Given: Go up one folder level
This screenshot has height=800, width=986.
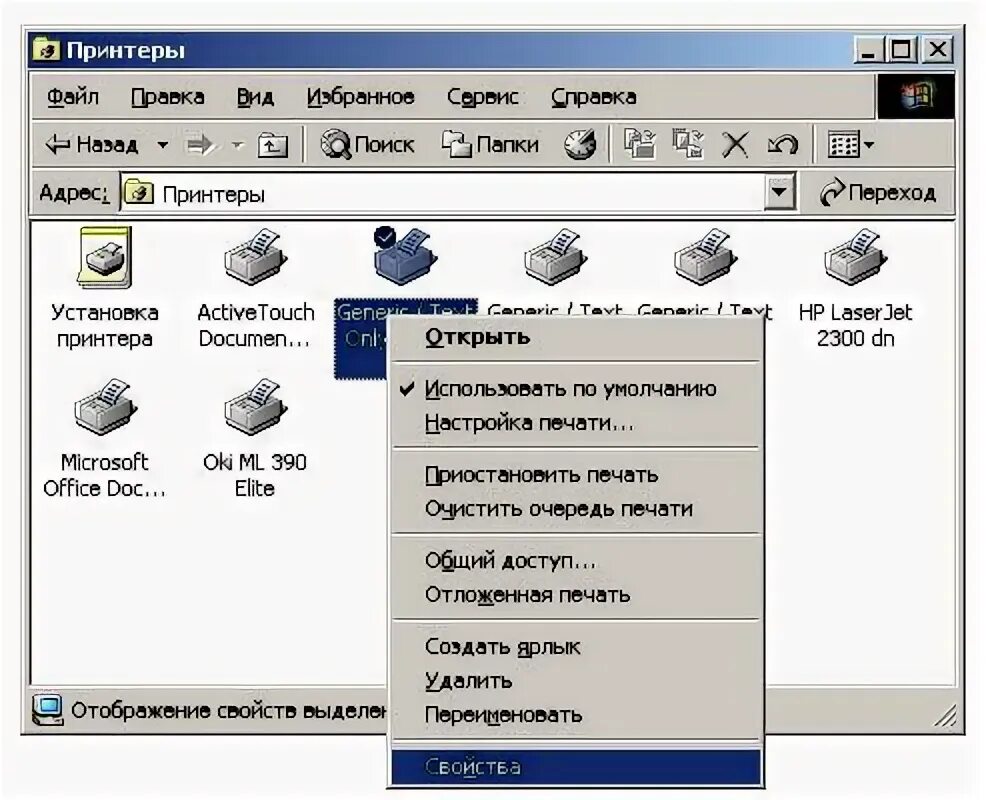Looking at the screenshot, I should tap(272, 145).
